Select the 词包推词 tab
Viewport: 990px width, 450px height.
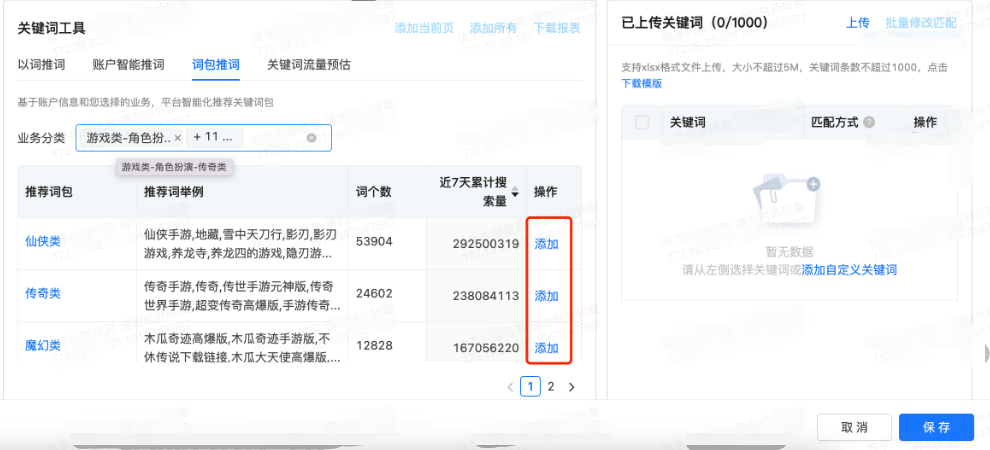point(216,64)
